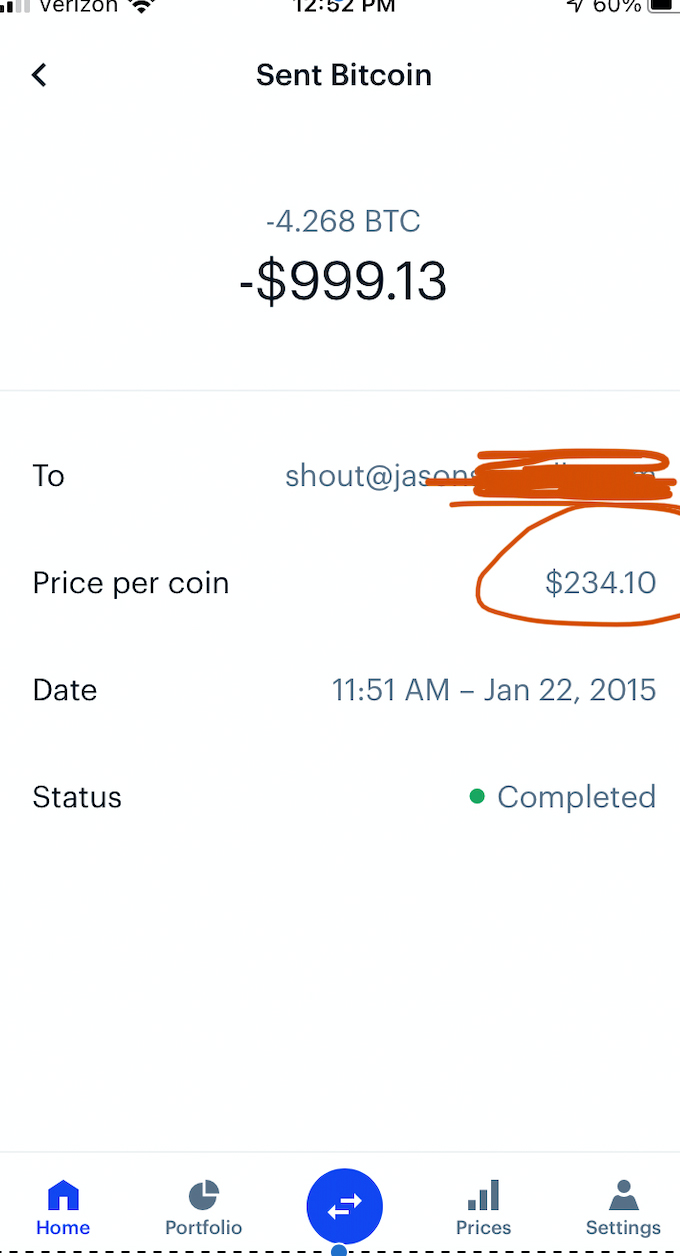Open the Settings person icon
This screenshot has width=680, height=1256.
[623, 1195]
